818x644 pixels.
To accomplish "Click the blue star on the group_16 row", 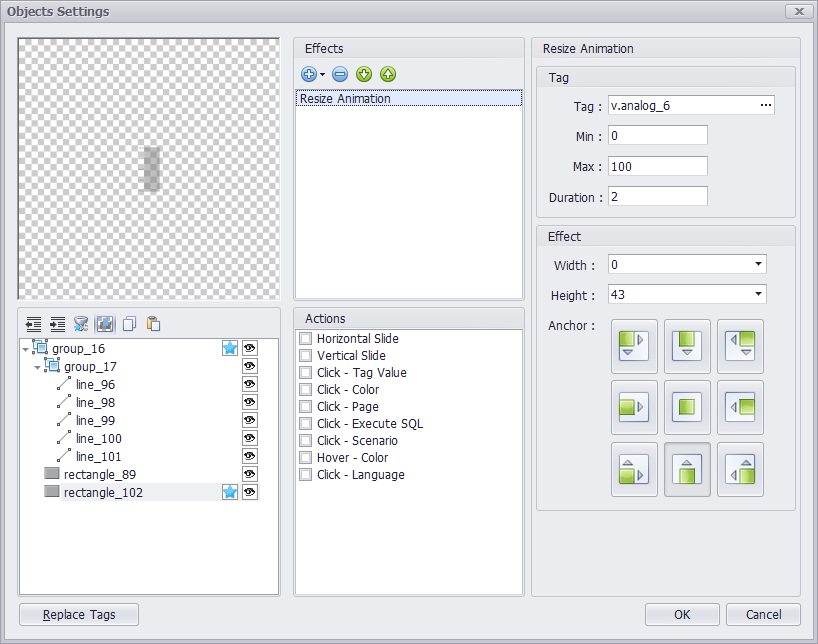I will 230,348.
